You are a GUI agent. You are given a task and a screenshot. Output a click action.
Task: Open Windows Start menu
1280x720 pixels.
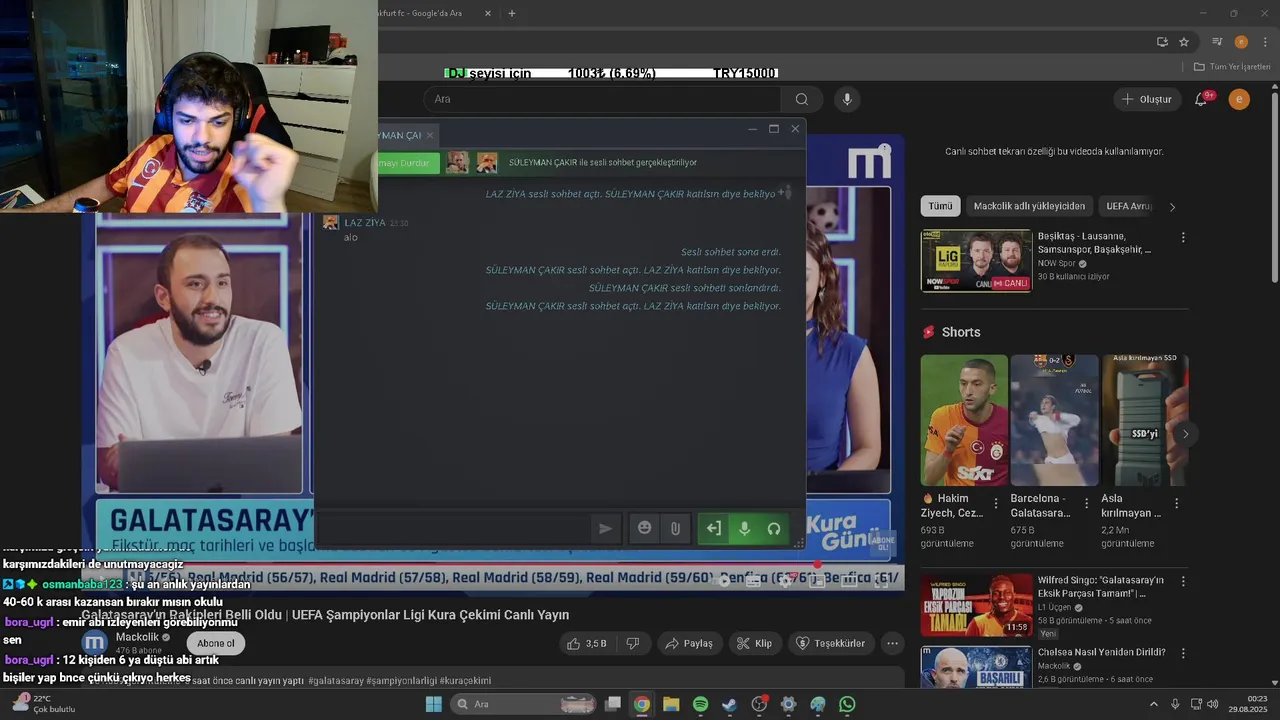click(434, 704)
